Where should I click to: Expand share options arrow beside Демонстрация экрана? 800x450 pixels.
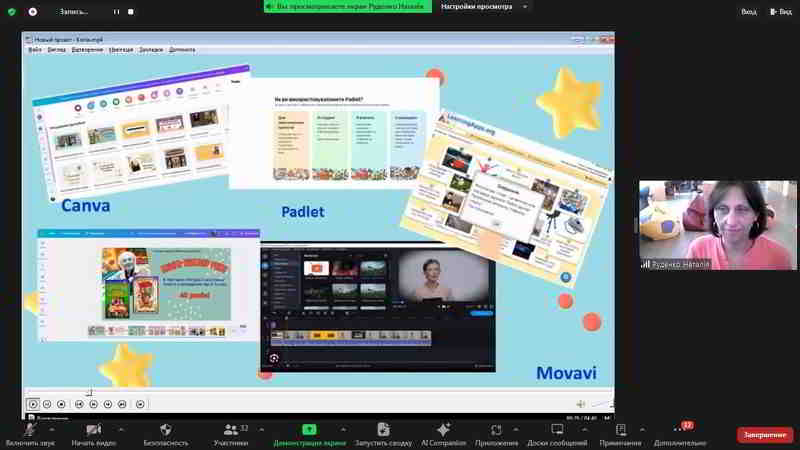(343, 430)
